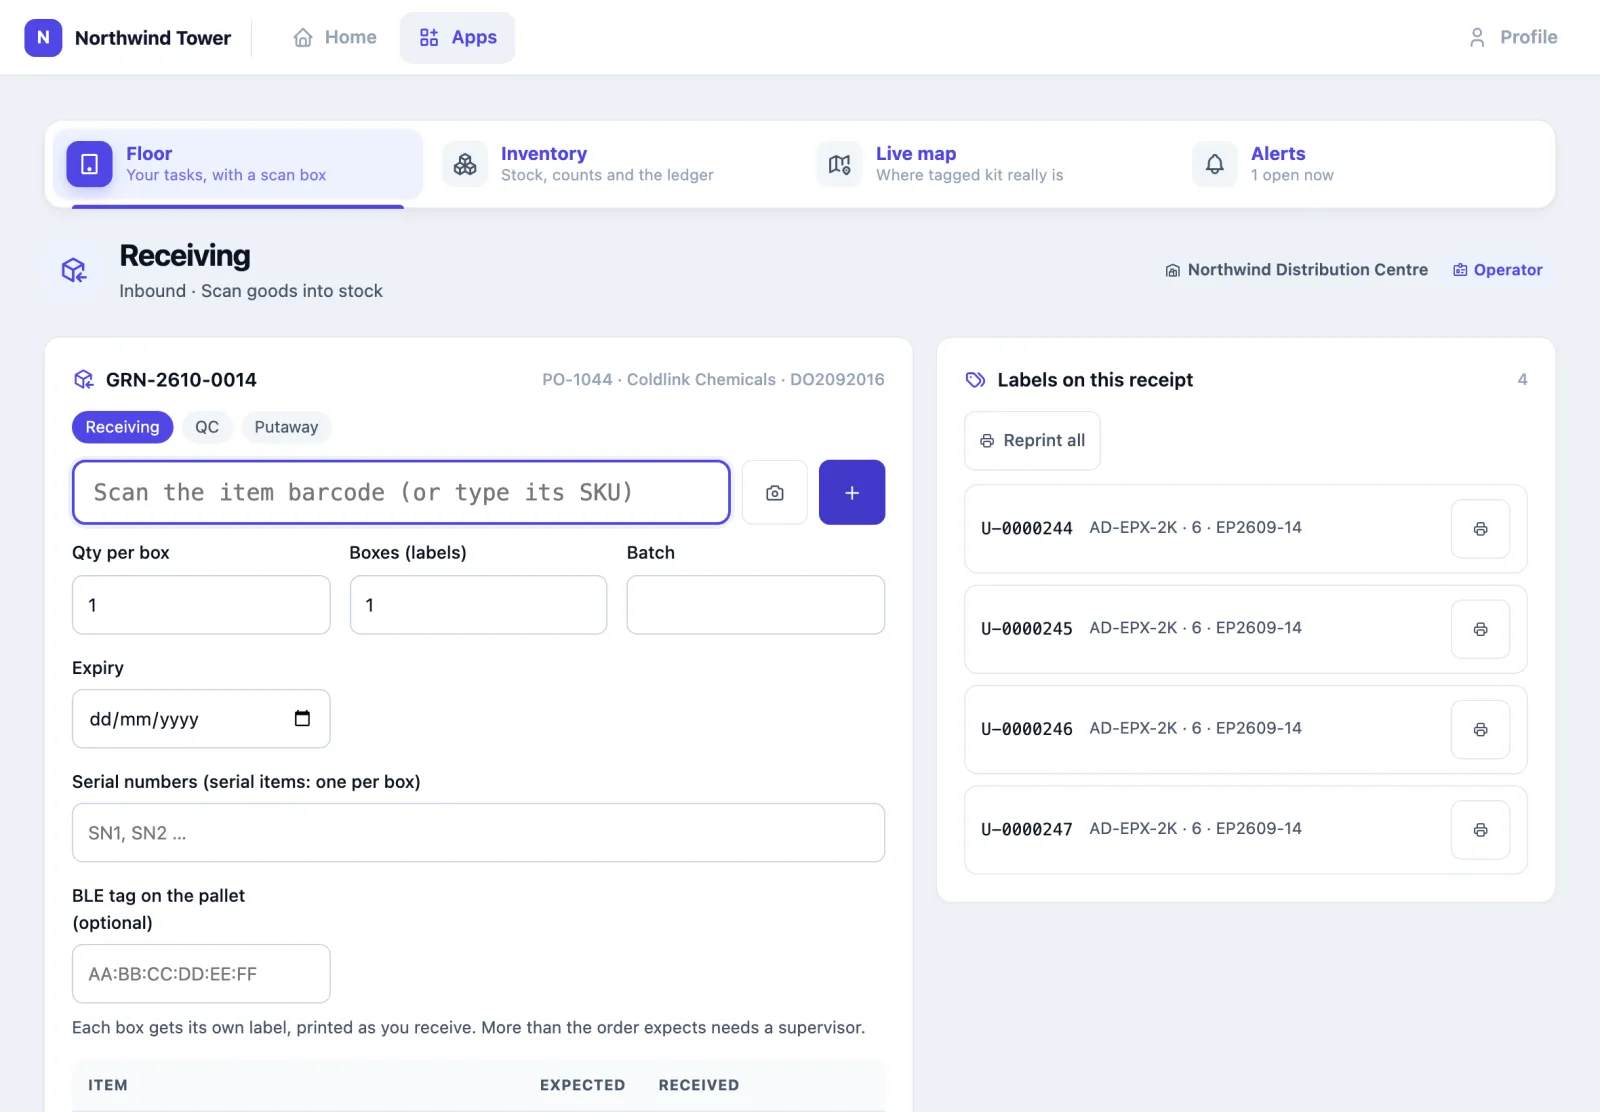Click the PO-1044 Coldlink Chemicals reference text
Image resolution: width=1600 pixels, height=1112 pixels.
coord(713,380)
